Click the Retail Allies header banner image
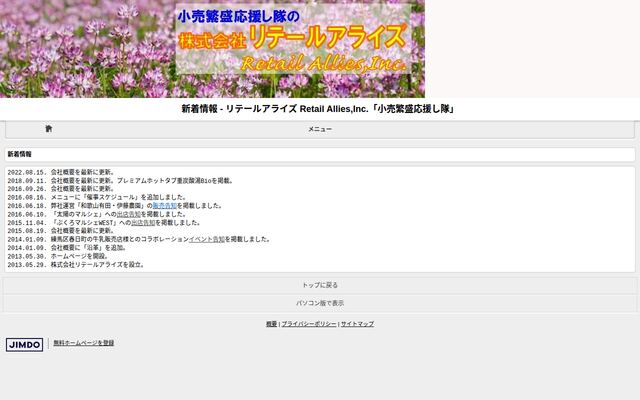640x400 pixels. pos(212,49)
